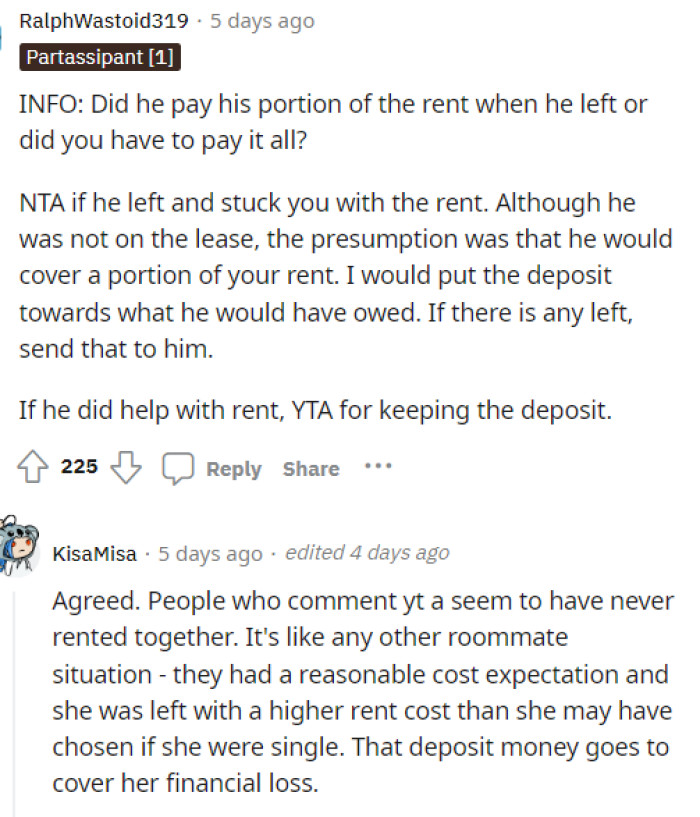Screen dimensions: 700x817
Task: Click the speech bubble reply icon
Action: click(x=180, y=466)
